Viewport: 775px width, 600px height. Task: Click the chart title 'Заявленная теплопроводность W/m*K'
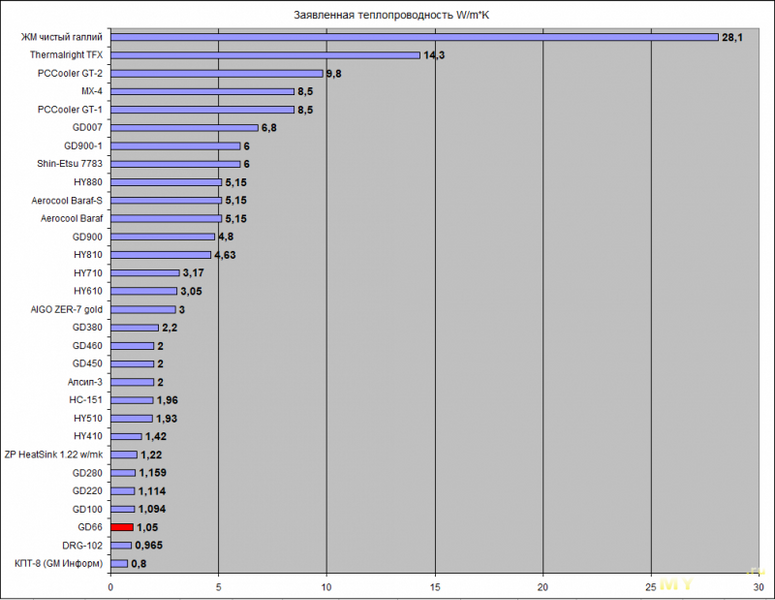pos(391,15)
